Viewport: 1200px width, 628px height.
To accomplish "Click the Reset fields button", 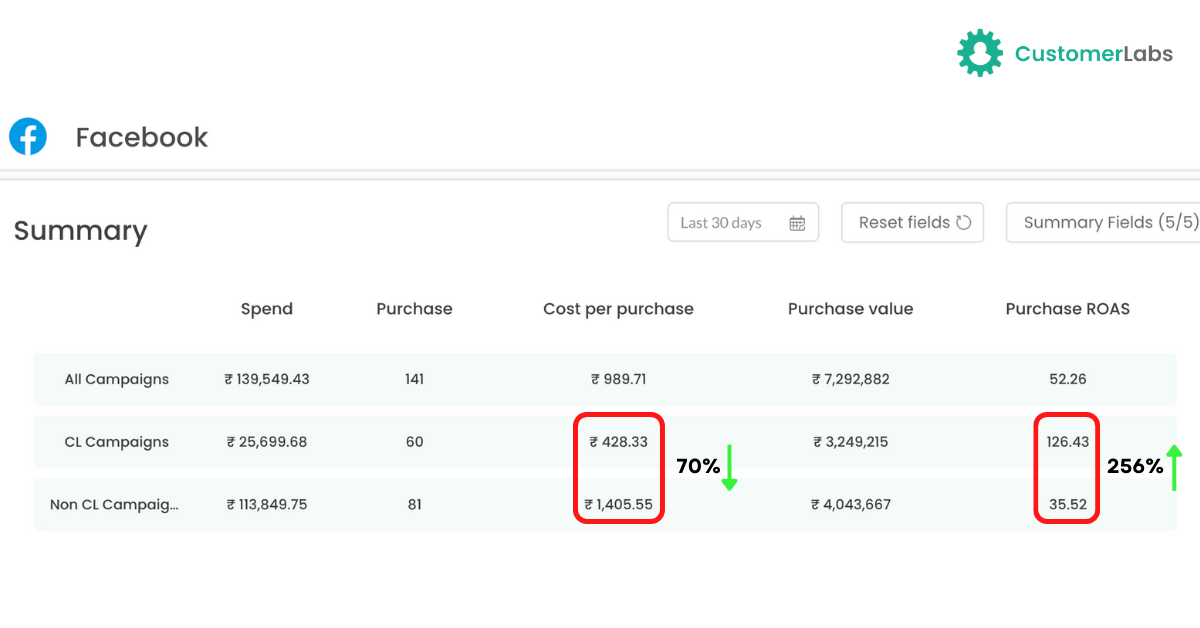I will [x=913, y=223].
